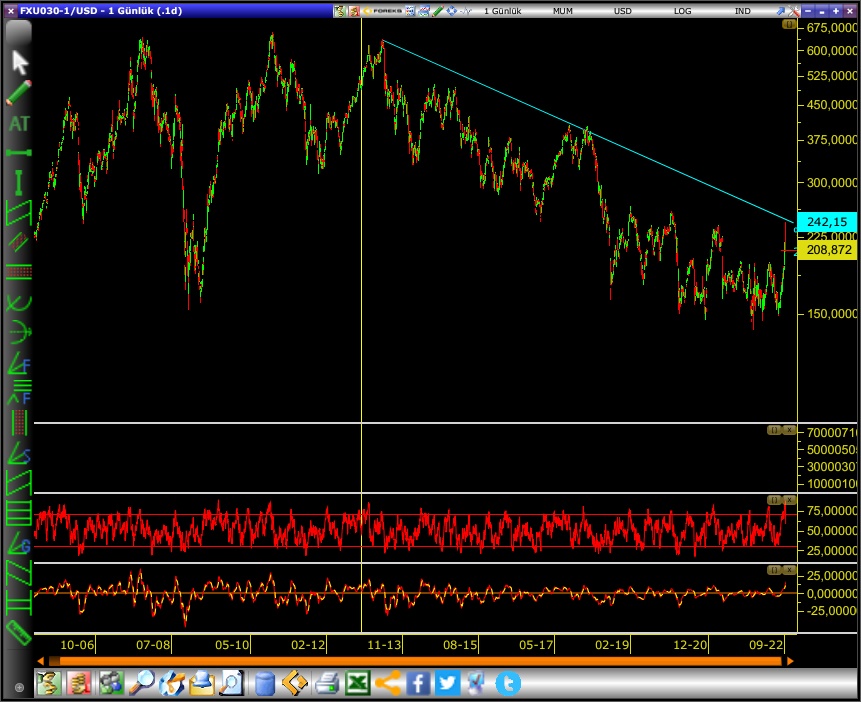Select the double-bar cycle lines tool
The width and height of the screenshot is (861, 702).
coord(19,603)
